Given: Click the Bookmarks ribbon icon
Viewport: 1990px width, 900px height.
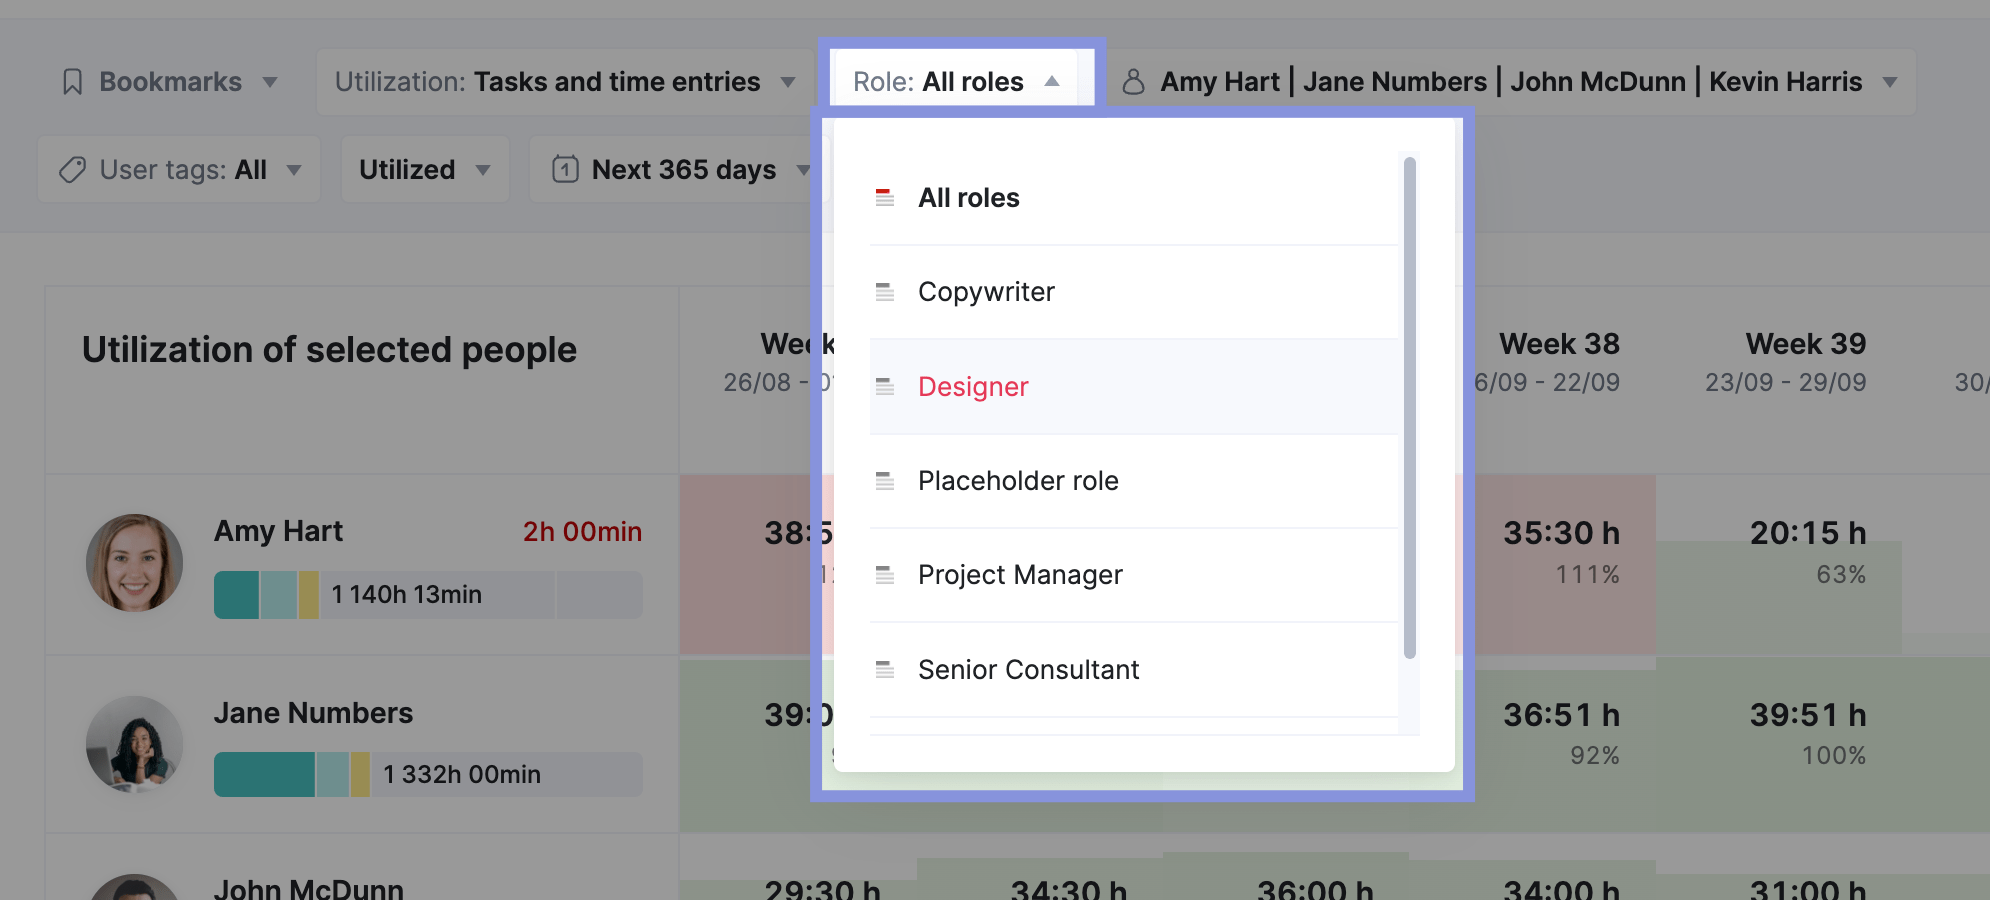Looking at the screenshot, I should (x=72, y=82).
